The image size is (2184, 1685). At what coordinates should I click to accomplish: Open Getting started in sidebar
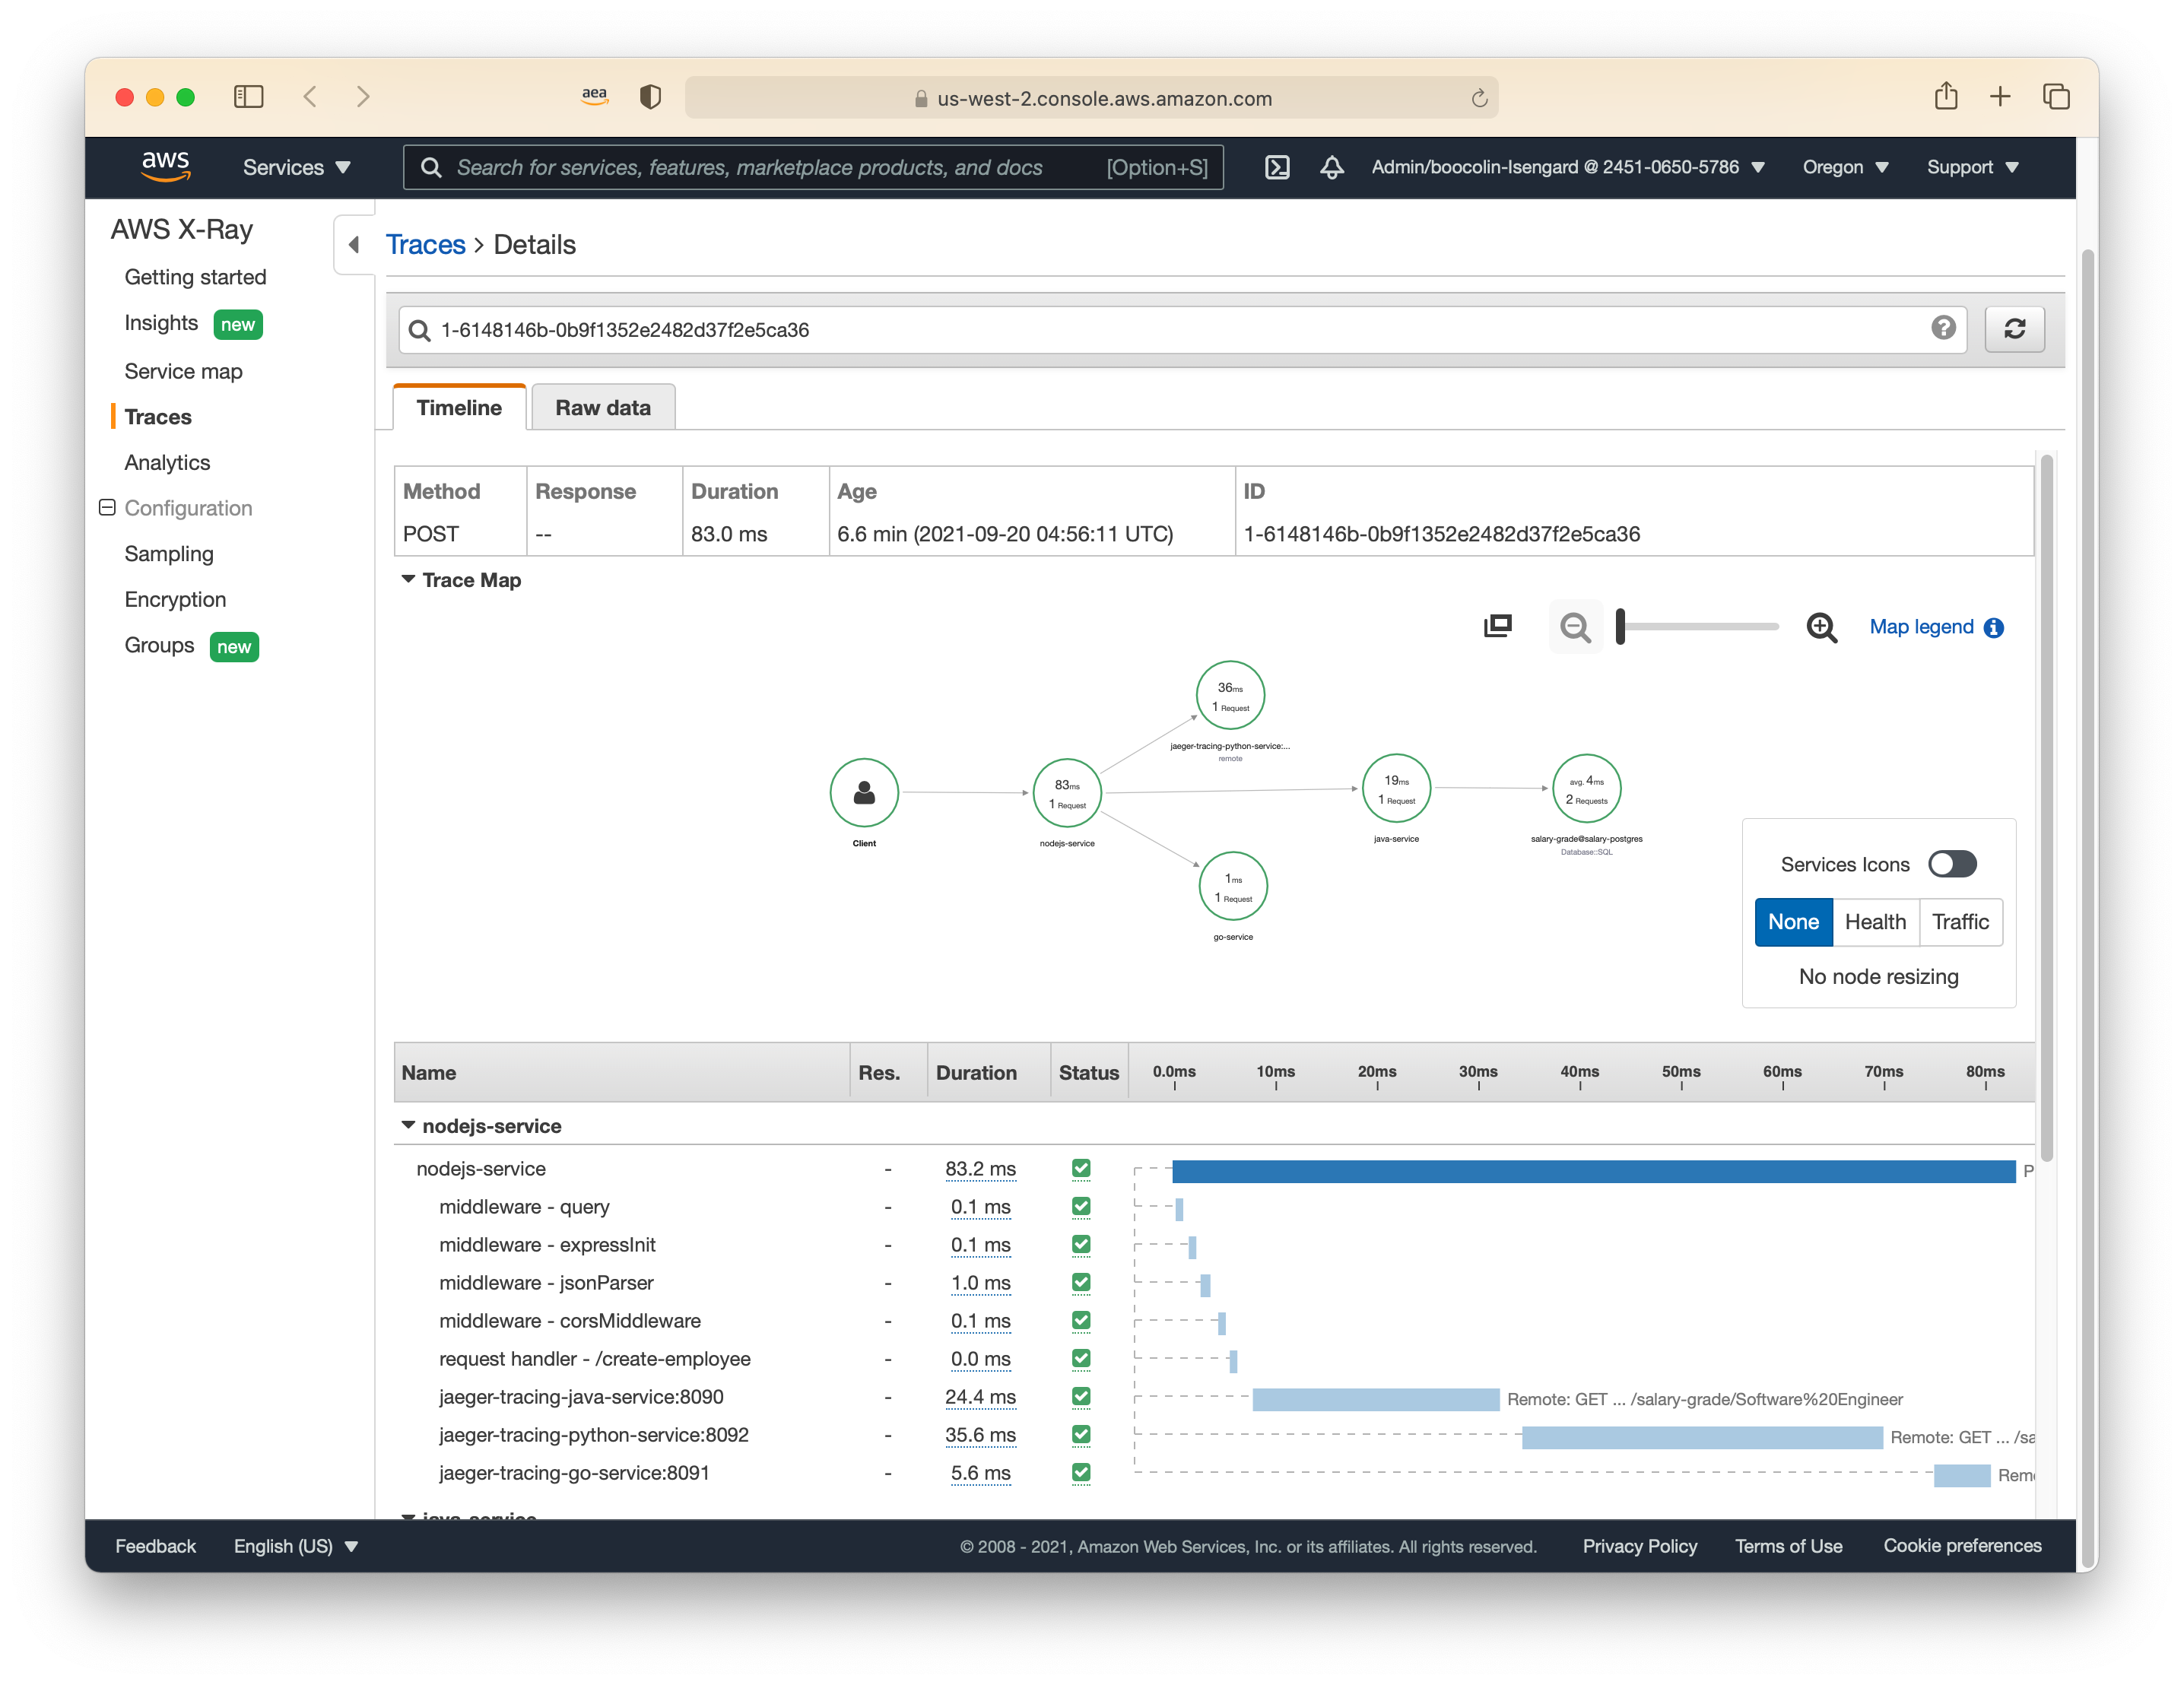[x=195, y=277]
